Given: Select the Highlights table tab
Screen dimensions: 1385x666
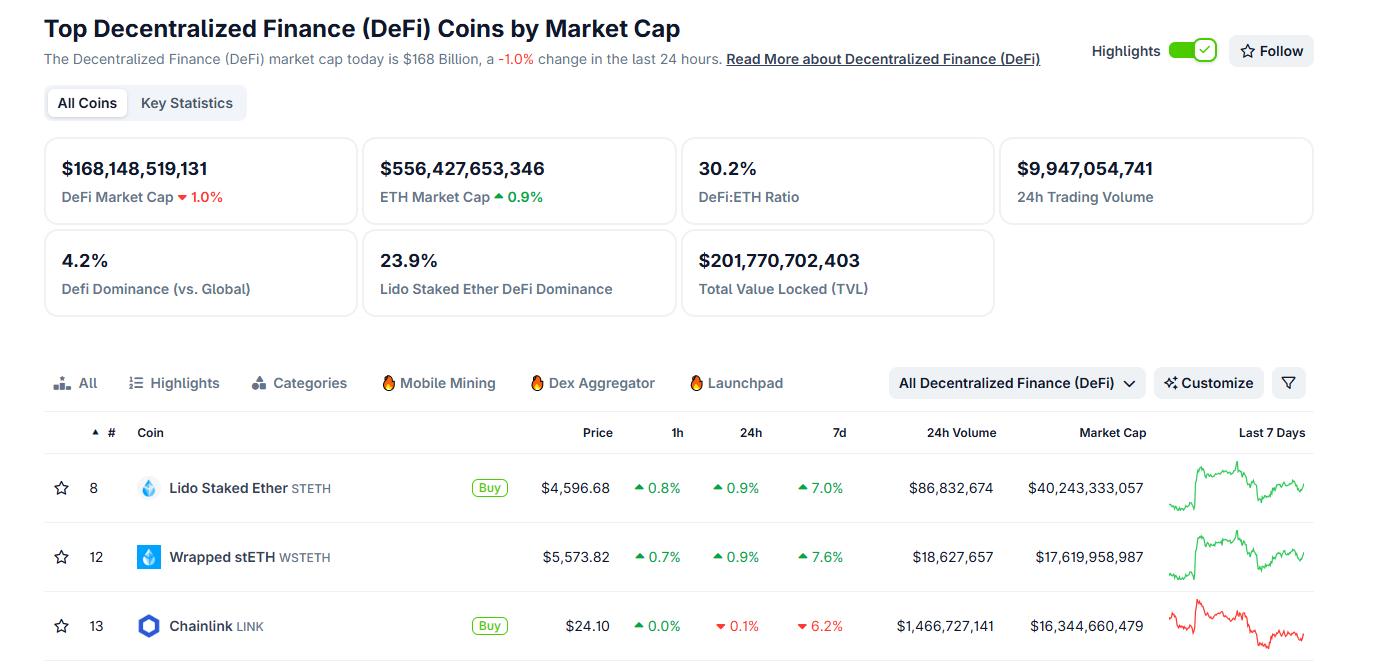Looking at the screenshot, I should click(174, 383).
